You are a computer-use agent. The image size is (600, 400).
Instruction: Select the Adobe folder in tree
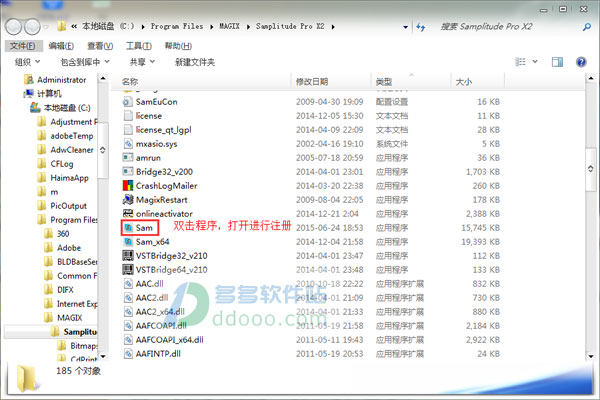coord(69,248)
